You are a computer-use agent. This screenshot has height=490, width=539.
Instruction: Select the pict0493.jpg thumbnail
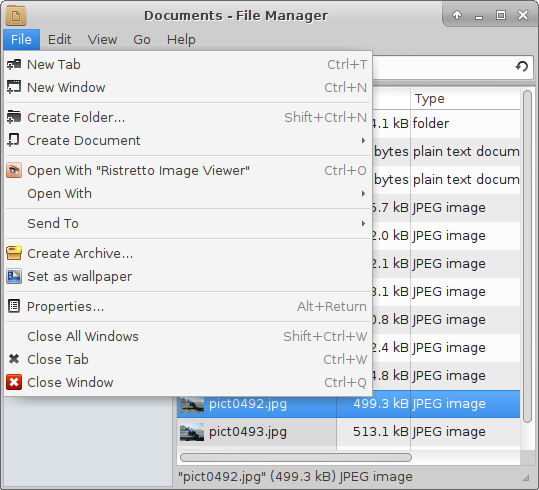tap(192, 432)
